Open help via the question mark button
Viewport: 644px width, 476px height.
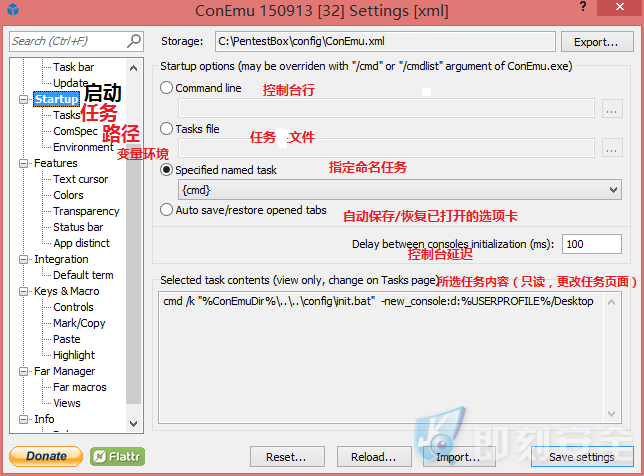pyautogui.click(x=582, y=6)
